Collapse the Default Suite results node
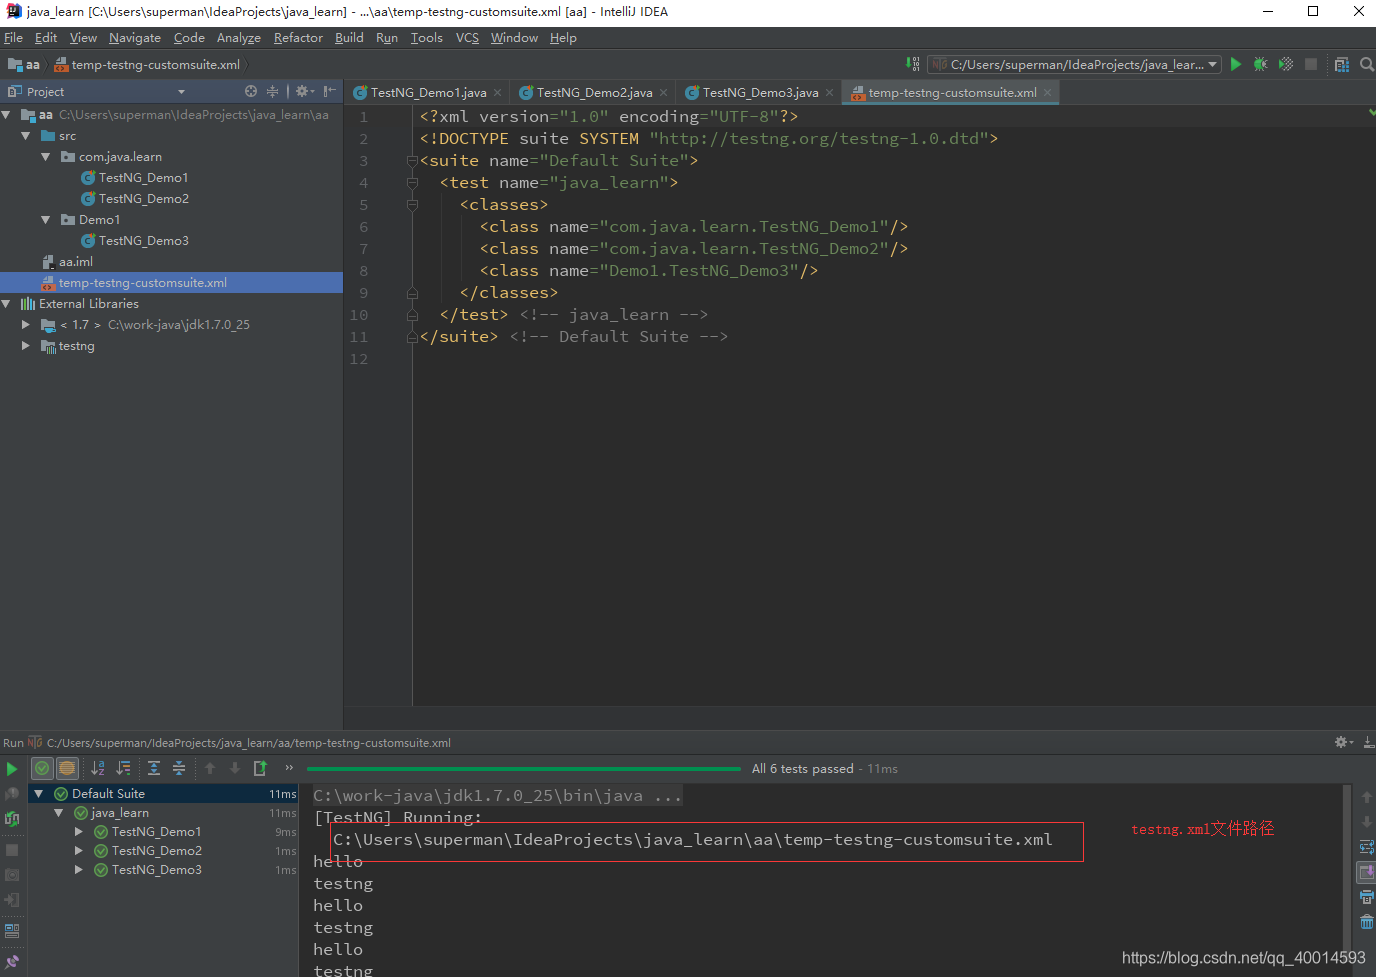 pos(39,794)
